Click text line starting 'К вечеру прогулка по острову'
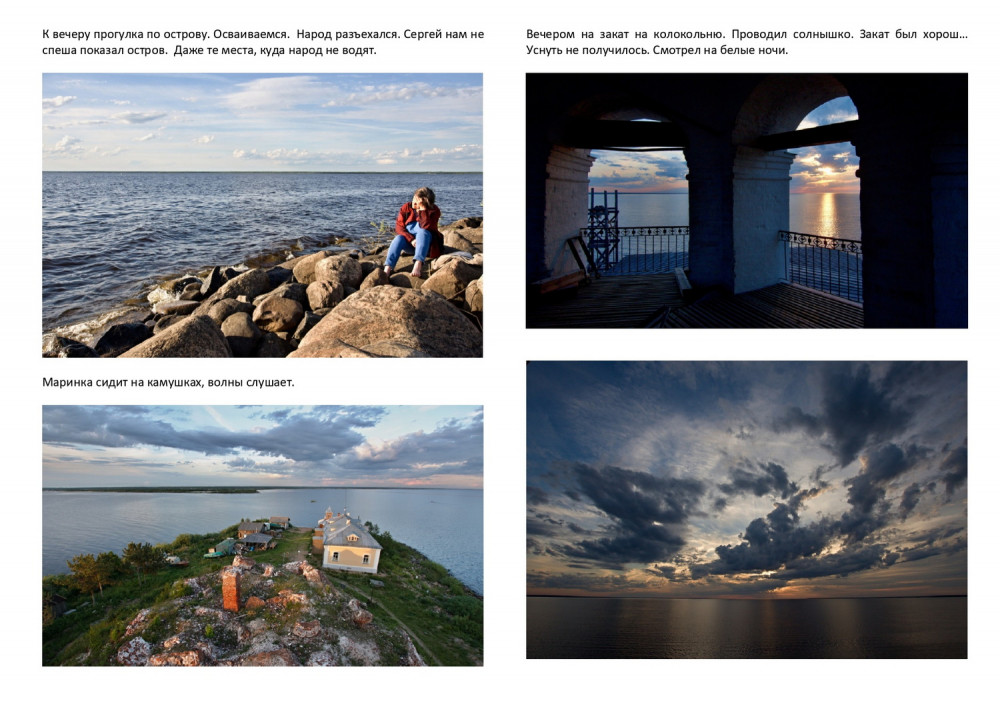 [x=263, y=34]
